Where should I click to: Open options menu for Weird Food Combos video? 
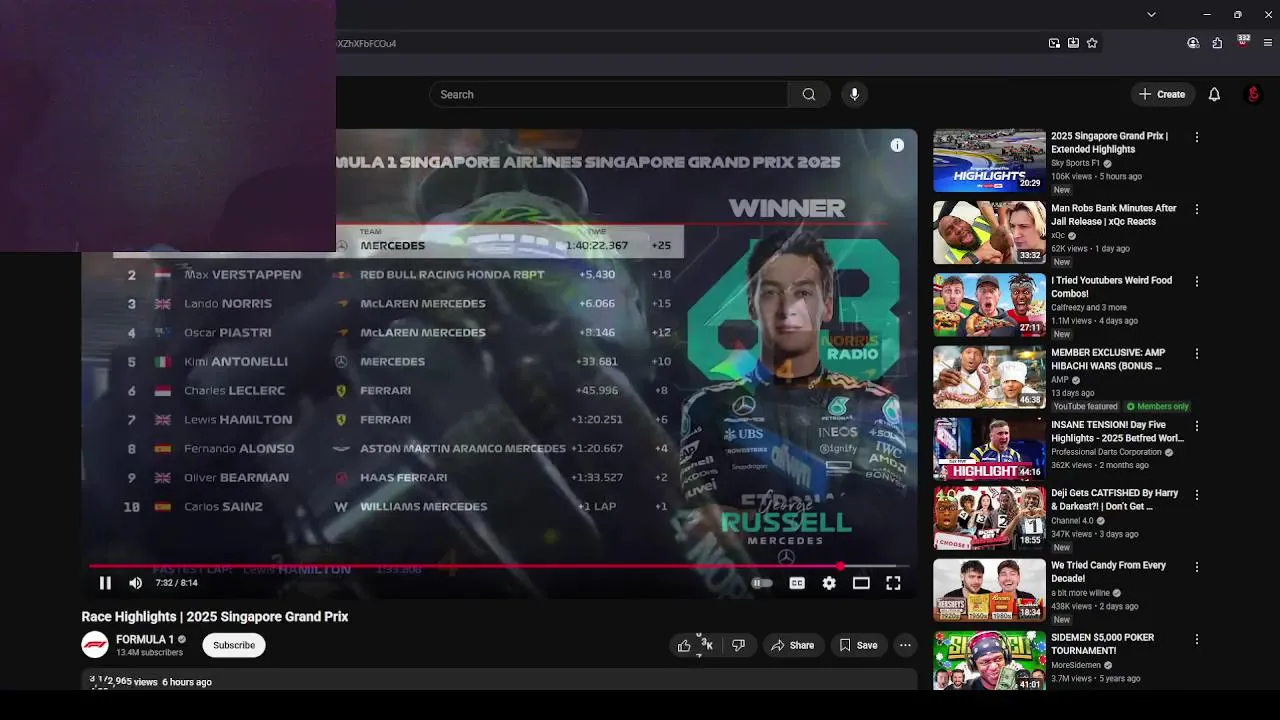(x=1197, y=281)
